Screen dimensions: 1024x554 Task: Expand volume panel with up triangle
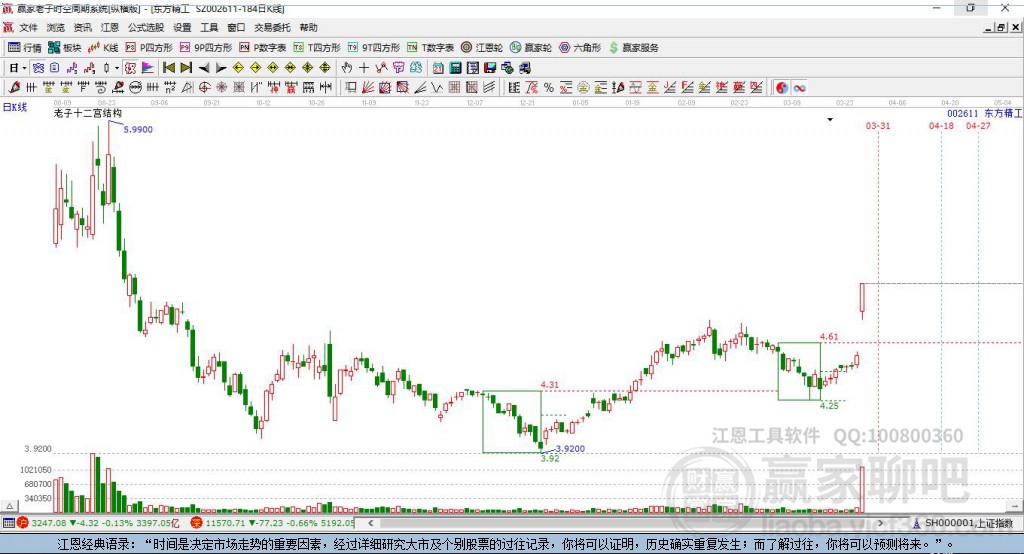[x=10, y=506]
